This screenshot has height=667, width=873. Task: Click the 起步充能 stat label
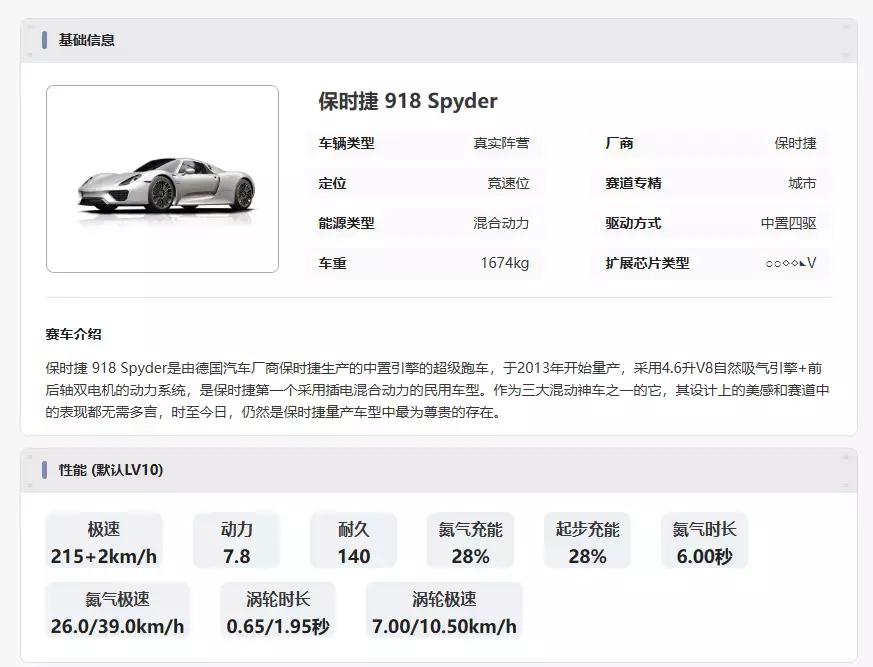coord(587,529)
